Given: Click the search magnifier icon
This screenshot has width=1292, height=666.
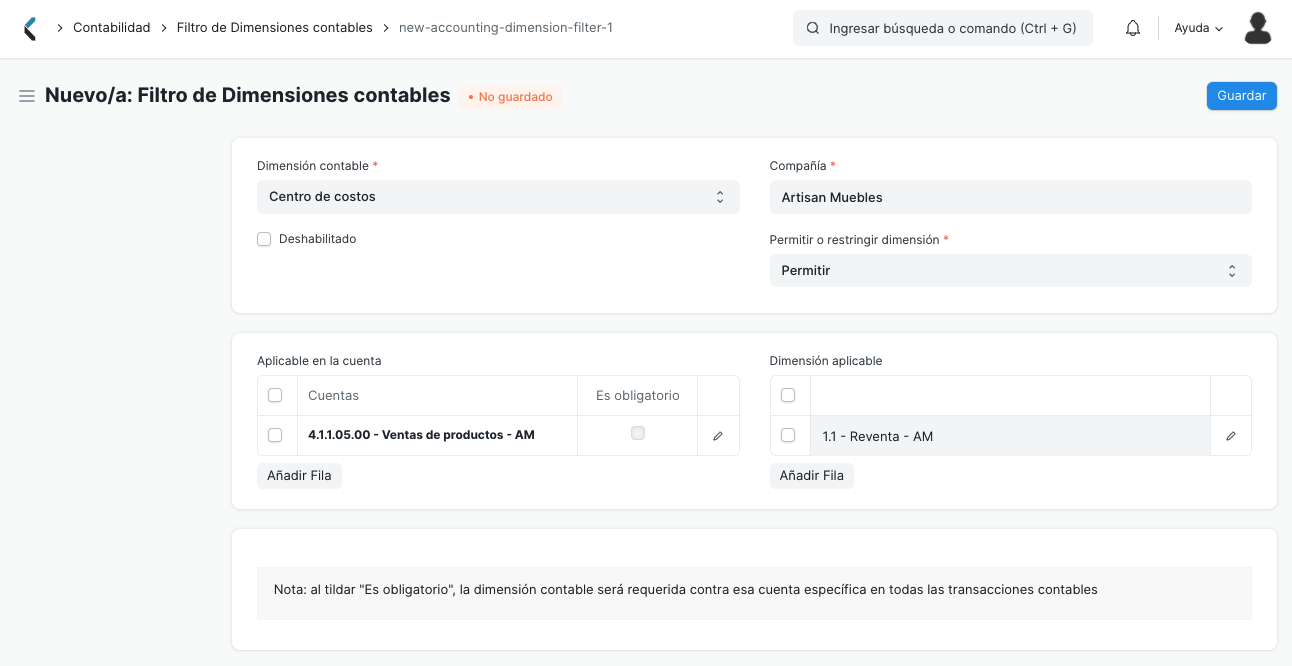Looking at the screenshot, I should pos(812,28).
